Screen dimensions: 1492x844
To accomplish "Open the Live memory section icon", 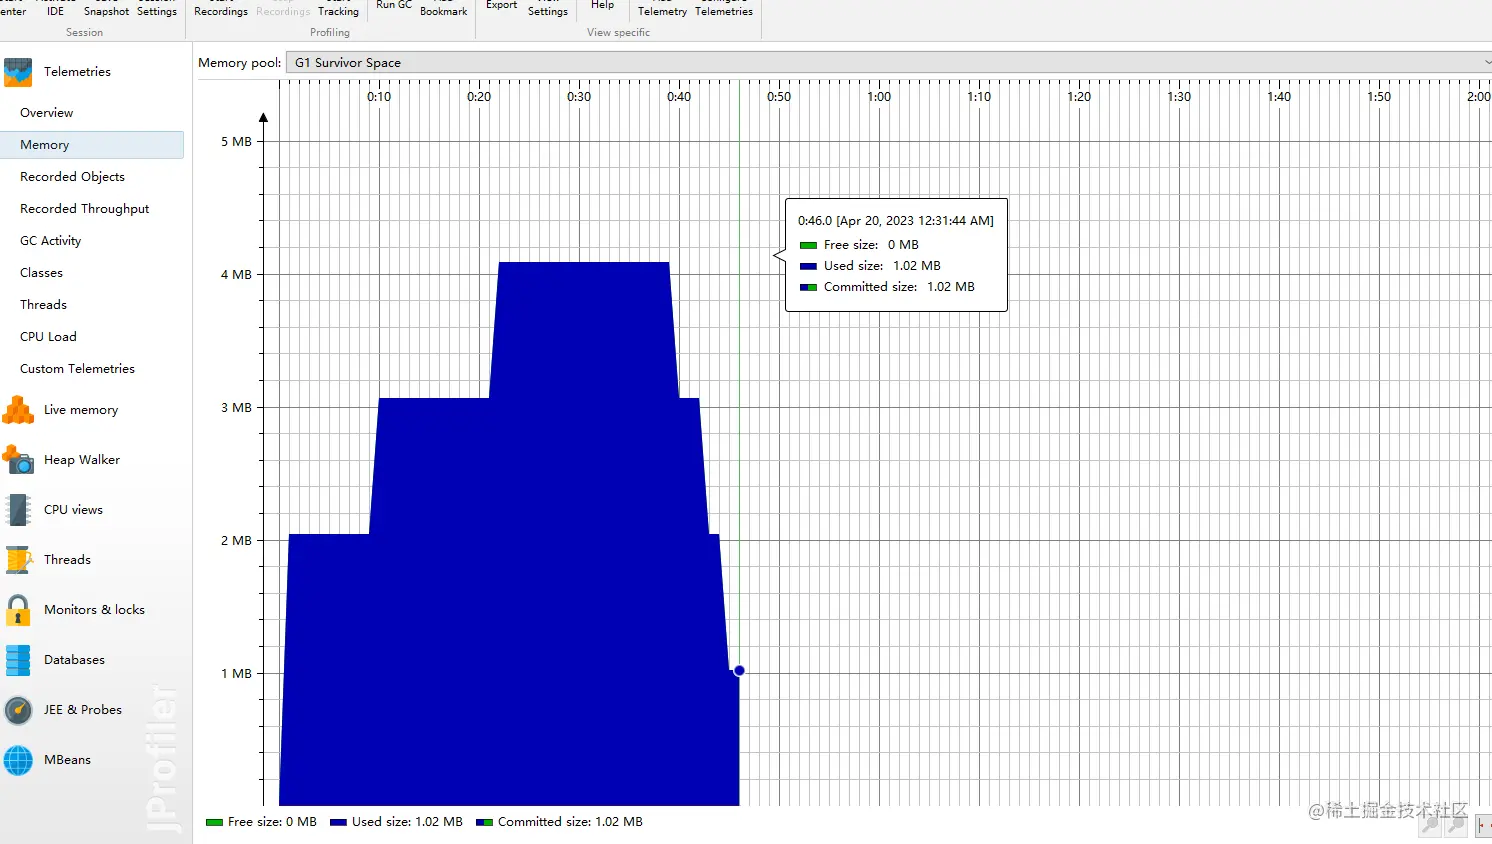I will [18, 410].
